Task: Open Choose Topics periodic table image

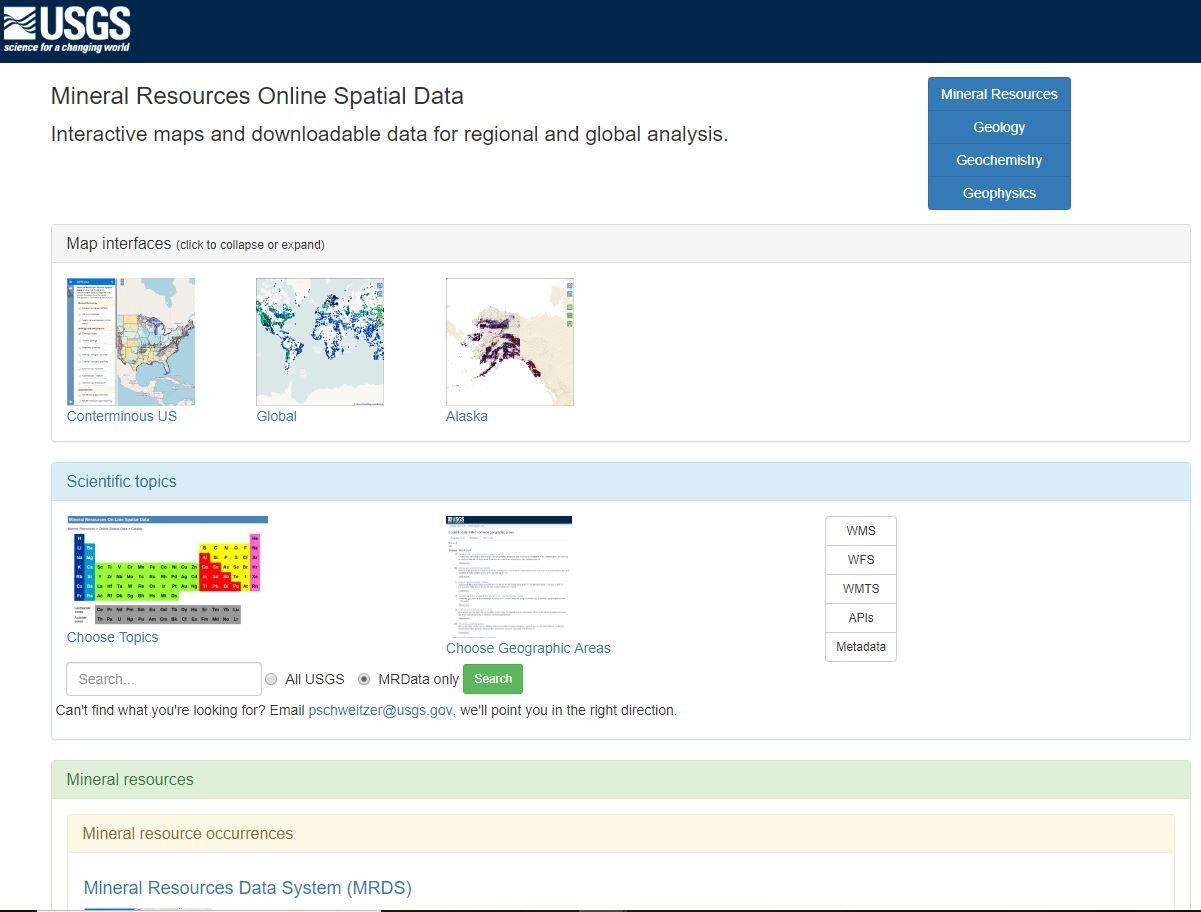Action: pos(167,570)
